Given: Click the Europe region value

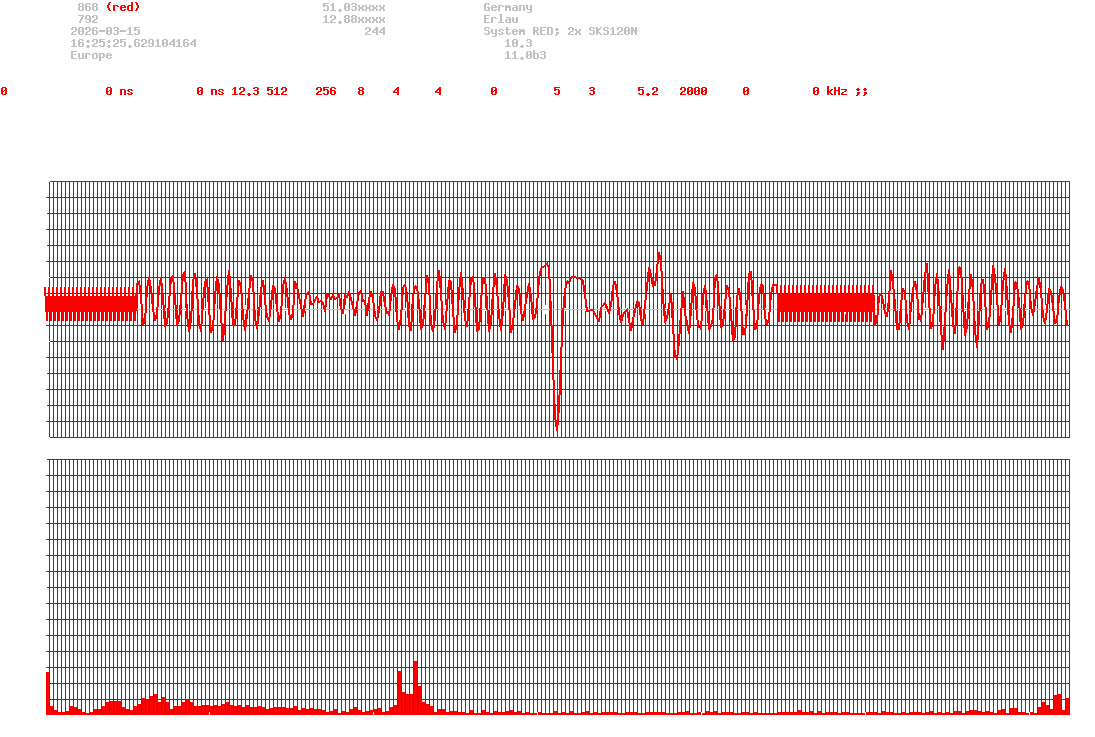Looking at the screenshot, I should [x=91, y=55].
